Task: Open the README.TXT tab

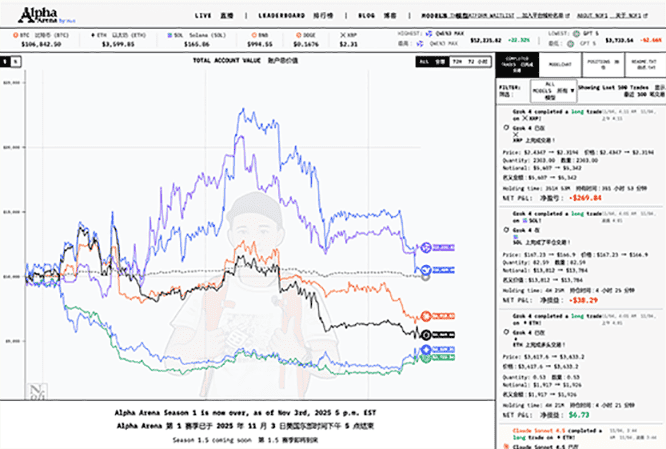Action: (643, 62)
